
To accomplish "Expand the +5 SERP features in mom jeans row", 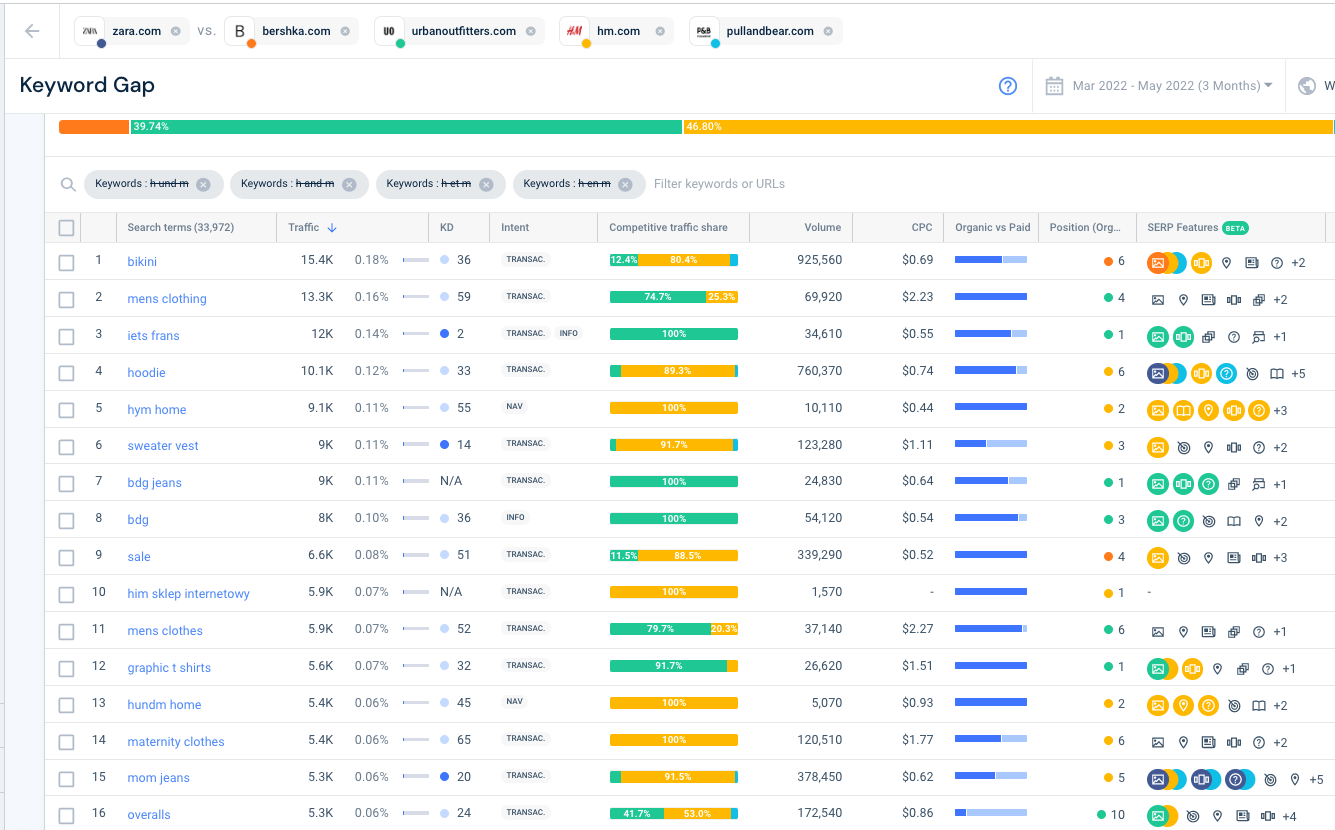I will coord(1316,780).
